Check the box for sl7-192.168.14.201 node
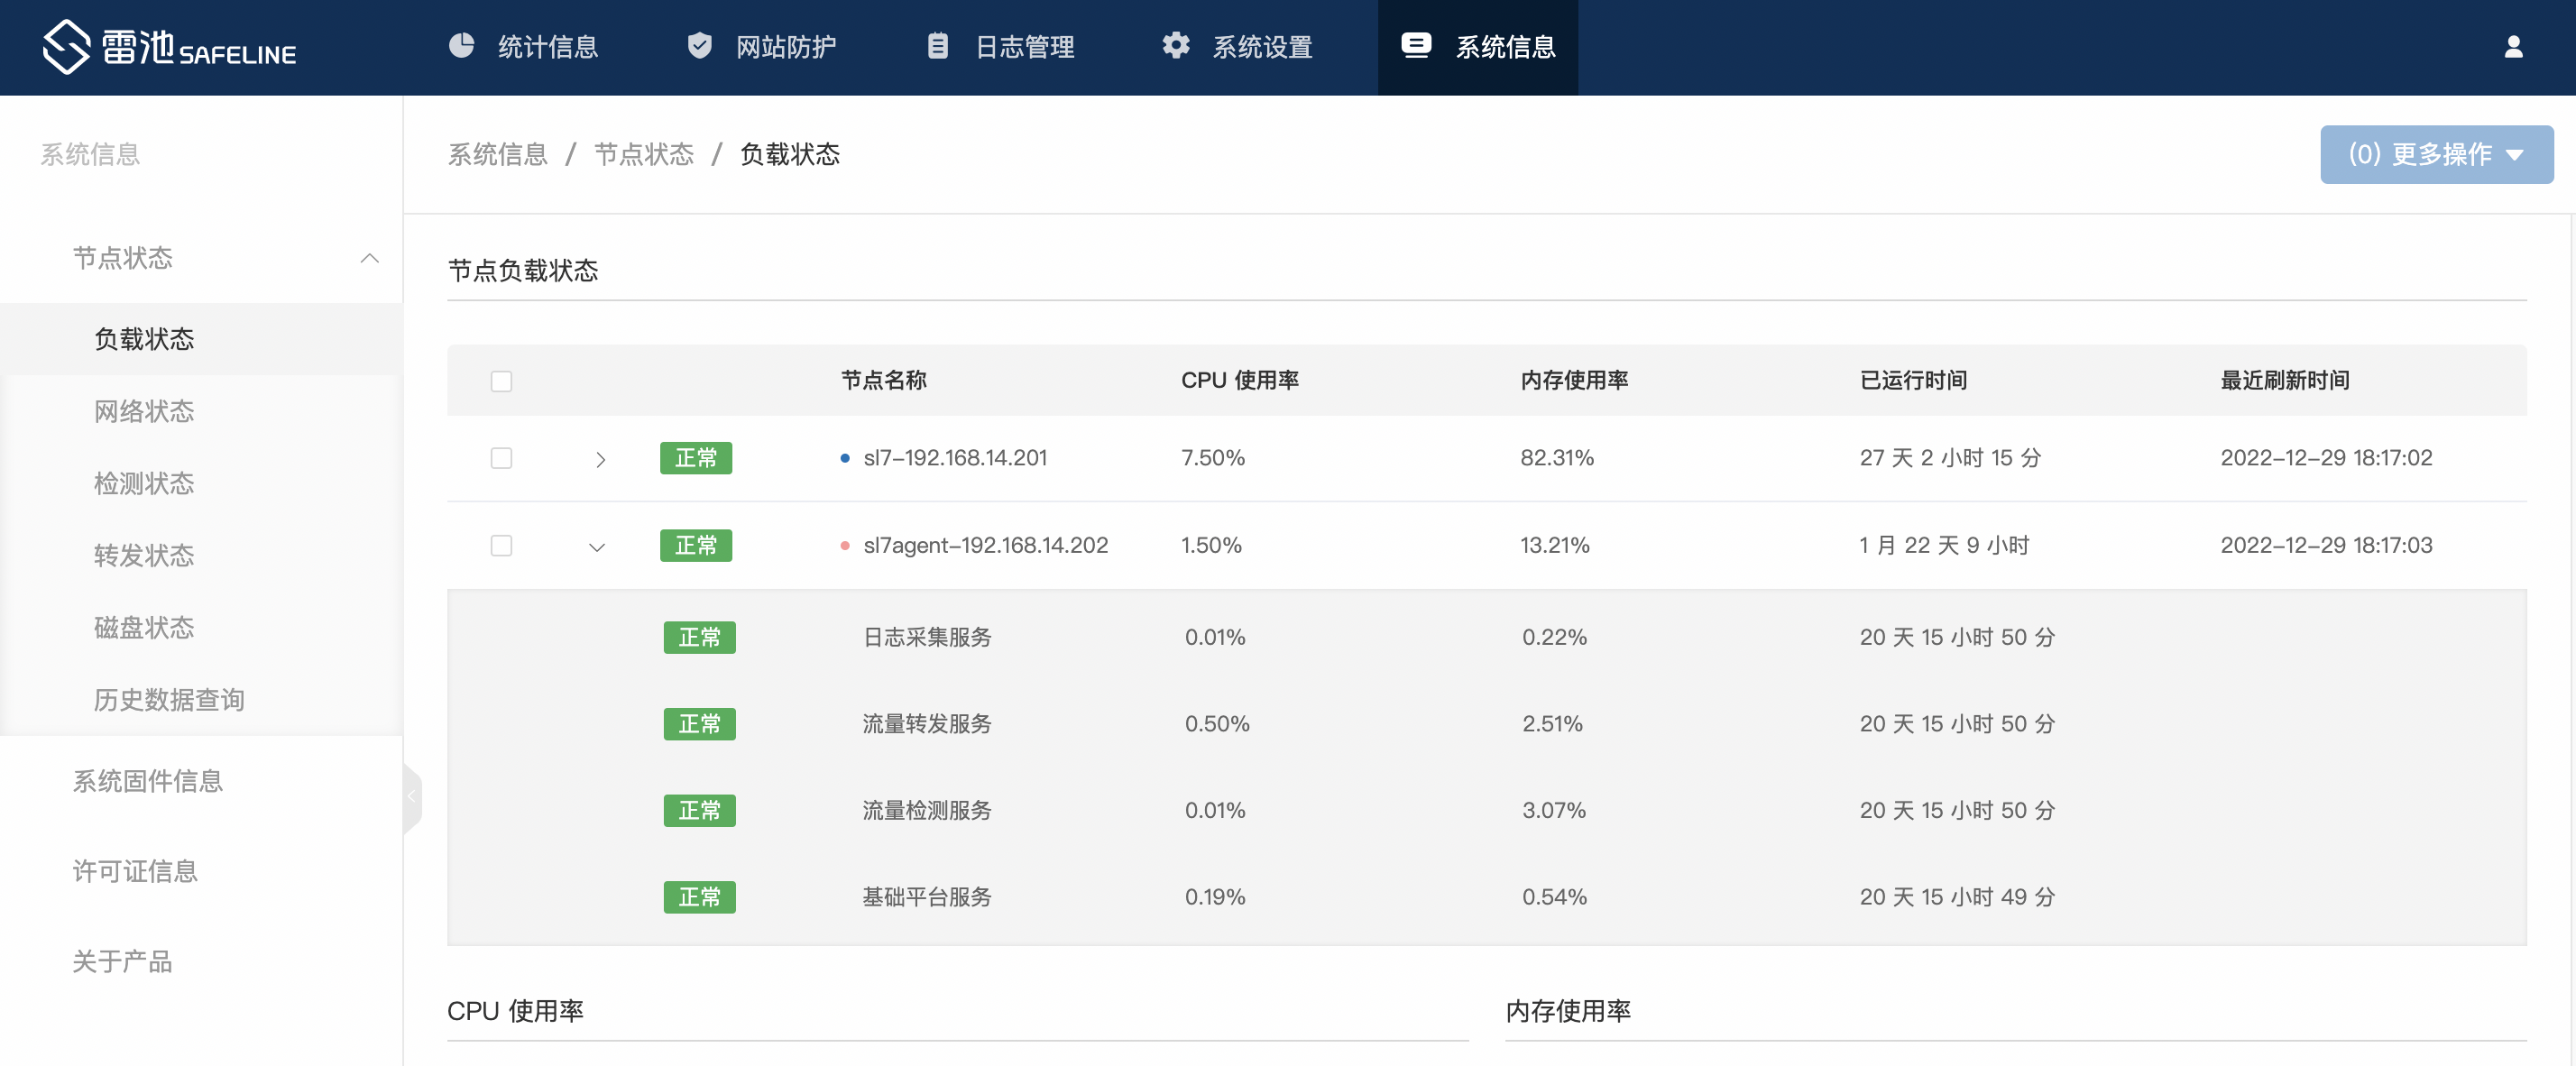 (501, 458)
